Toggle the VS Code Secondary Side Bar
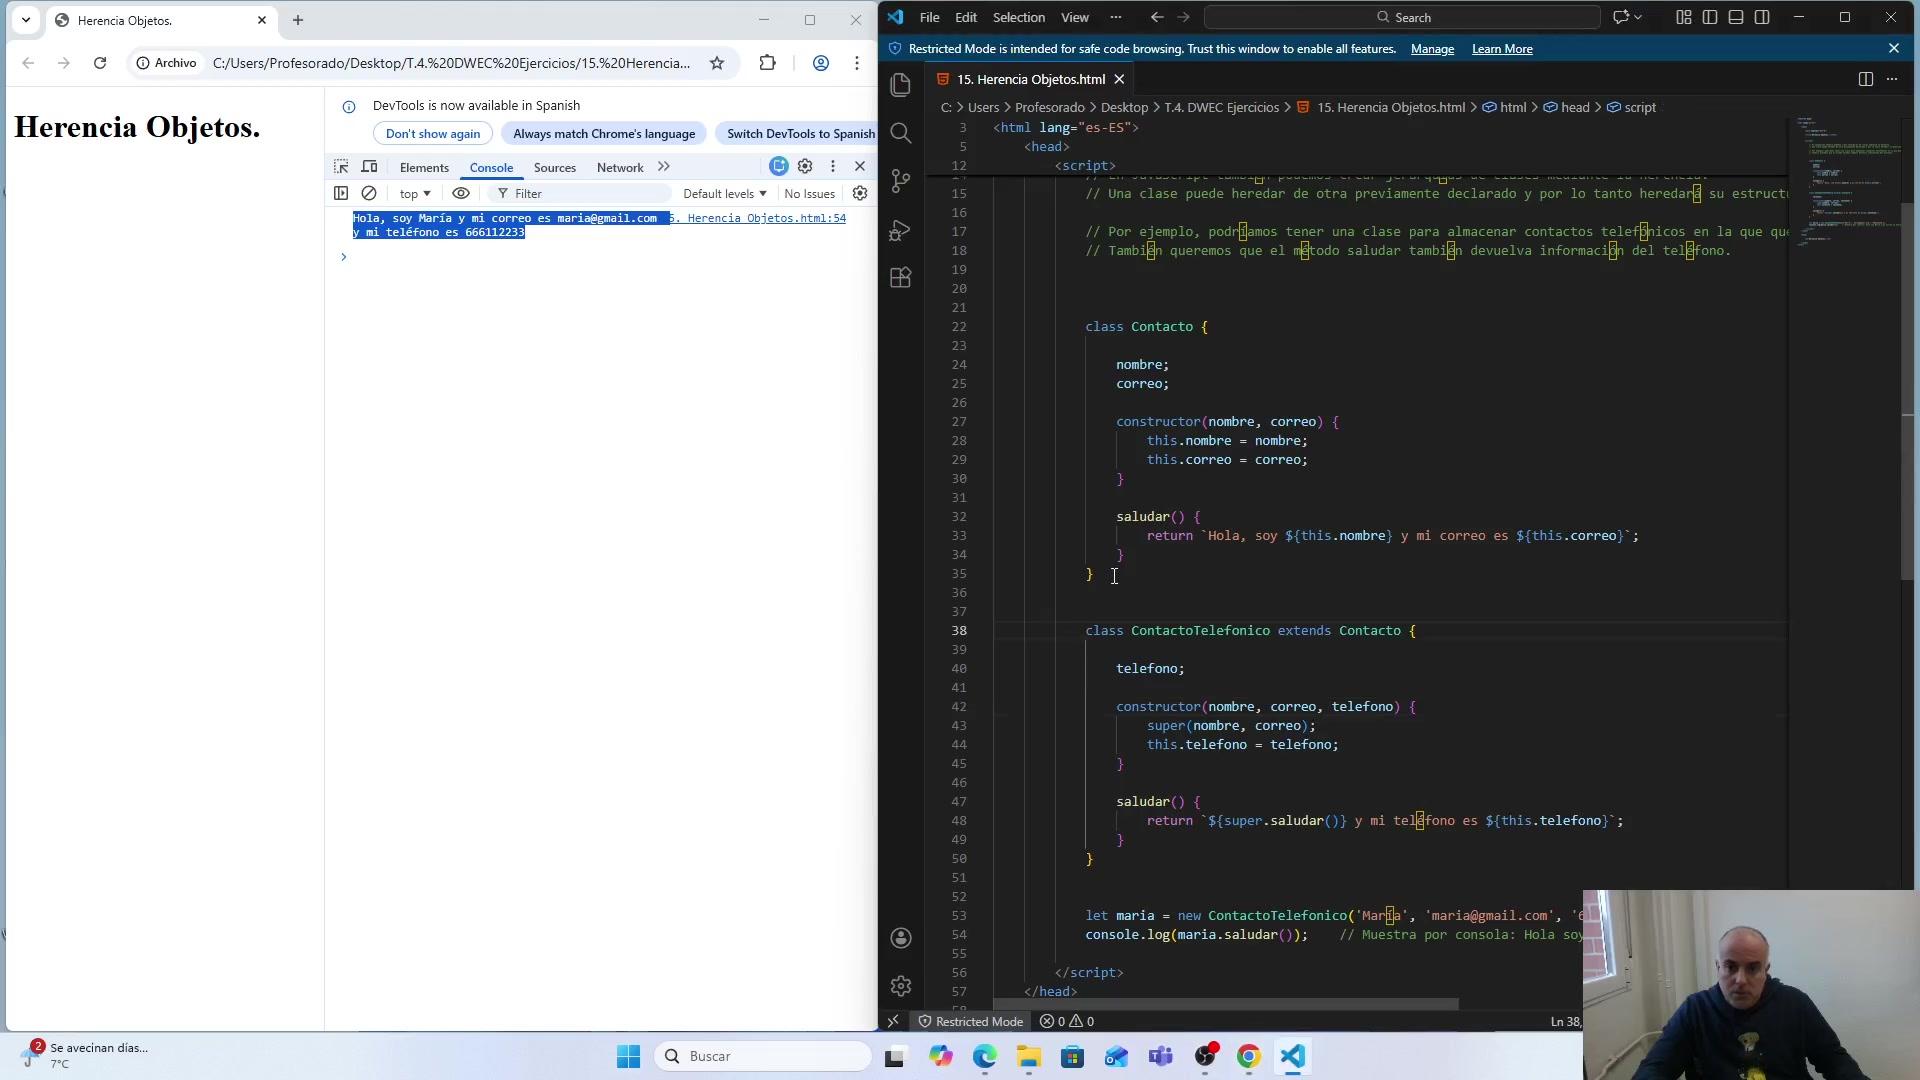Image resolution: width=1920 pixels, height=1080 pixels. click(x=1762, y=17)
